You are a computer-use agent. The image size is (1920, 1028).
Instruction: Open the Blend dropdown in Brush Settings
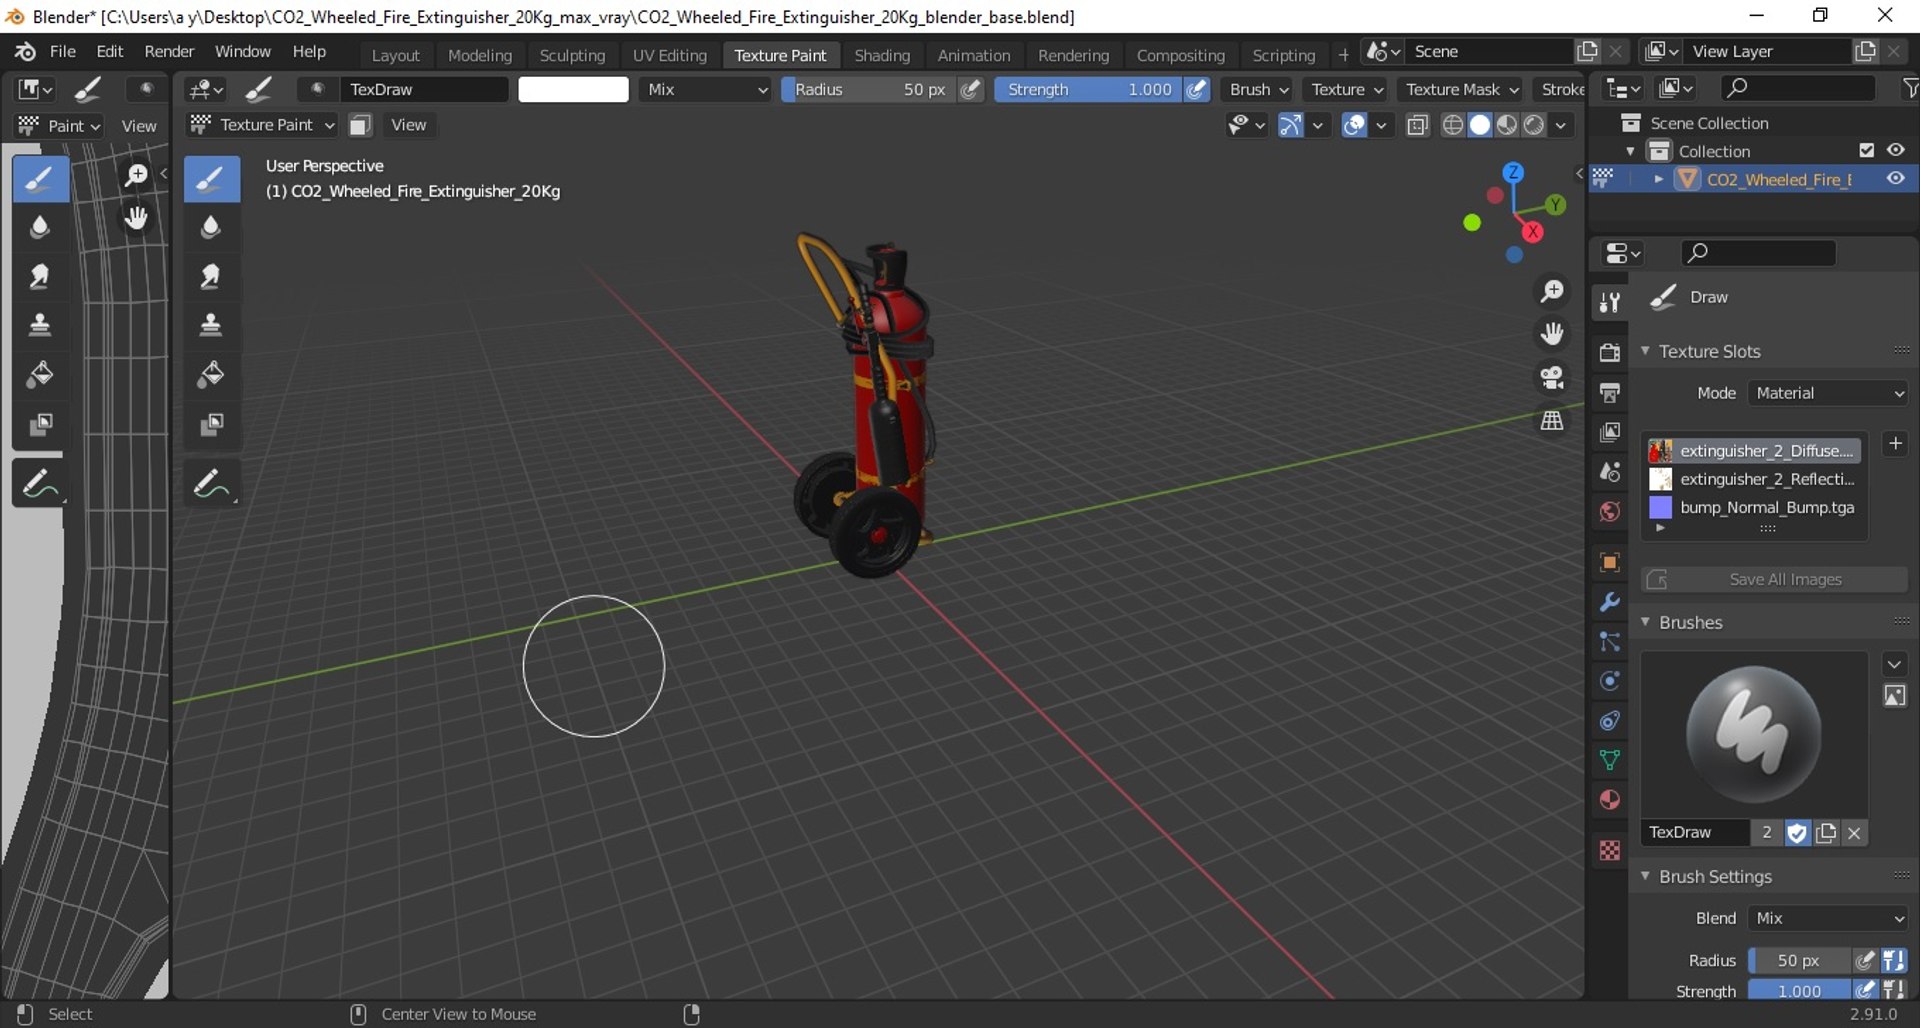[x=1828, y=918]
